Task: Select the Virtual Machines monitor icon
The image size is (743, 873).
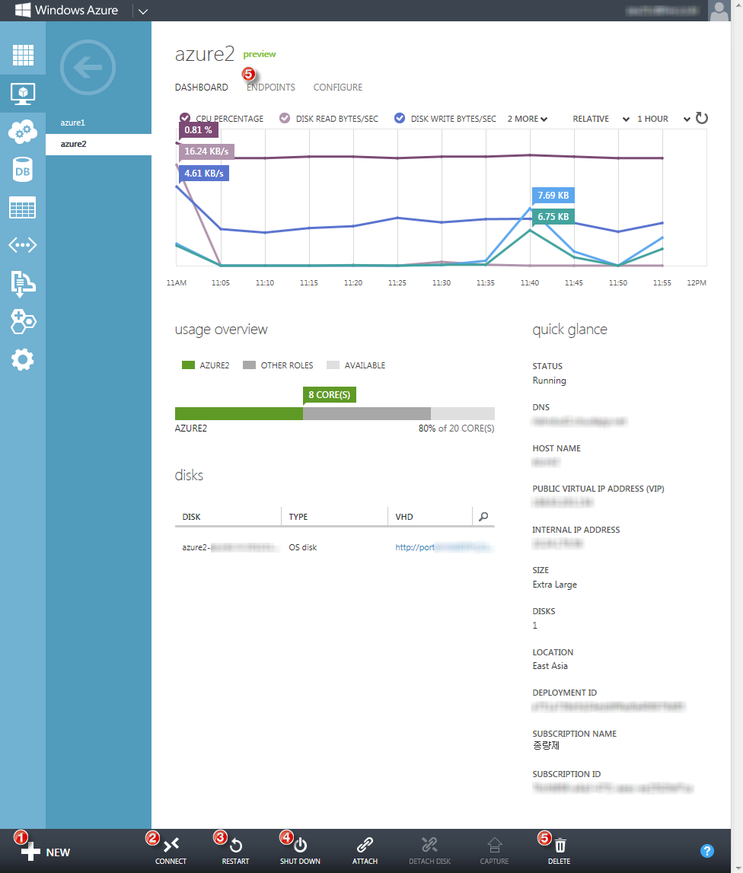Action: click(x=23, y=94)
